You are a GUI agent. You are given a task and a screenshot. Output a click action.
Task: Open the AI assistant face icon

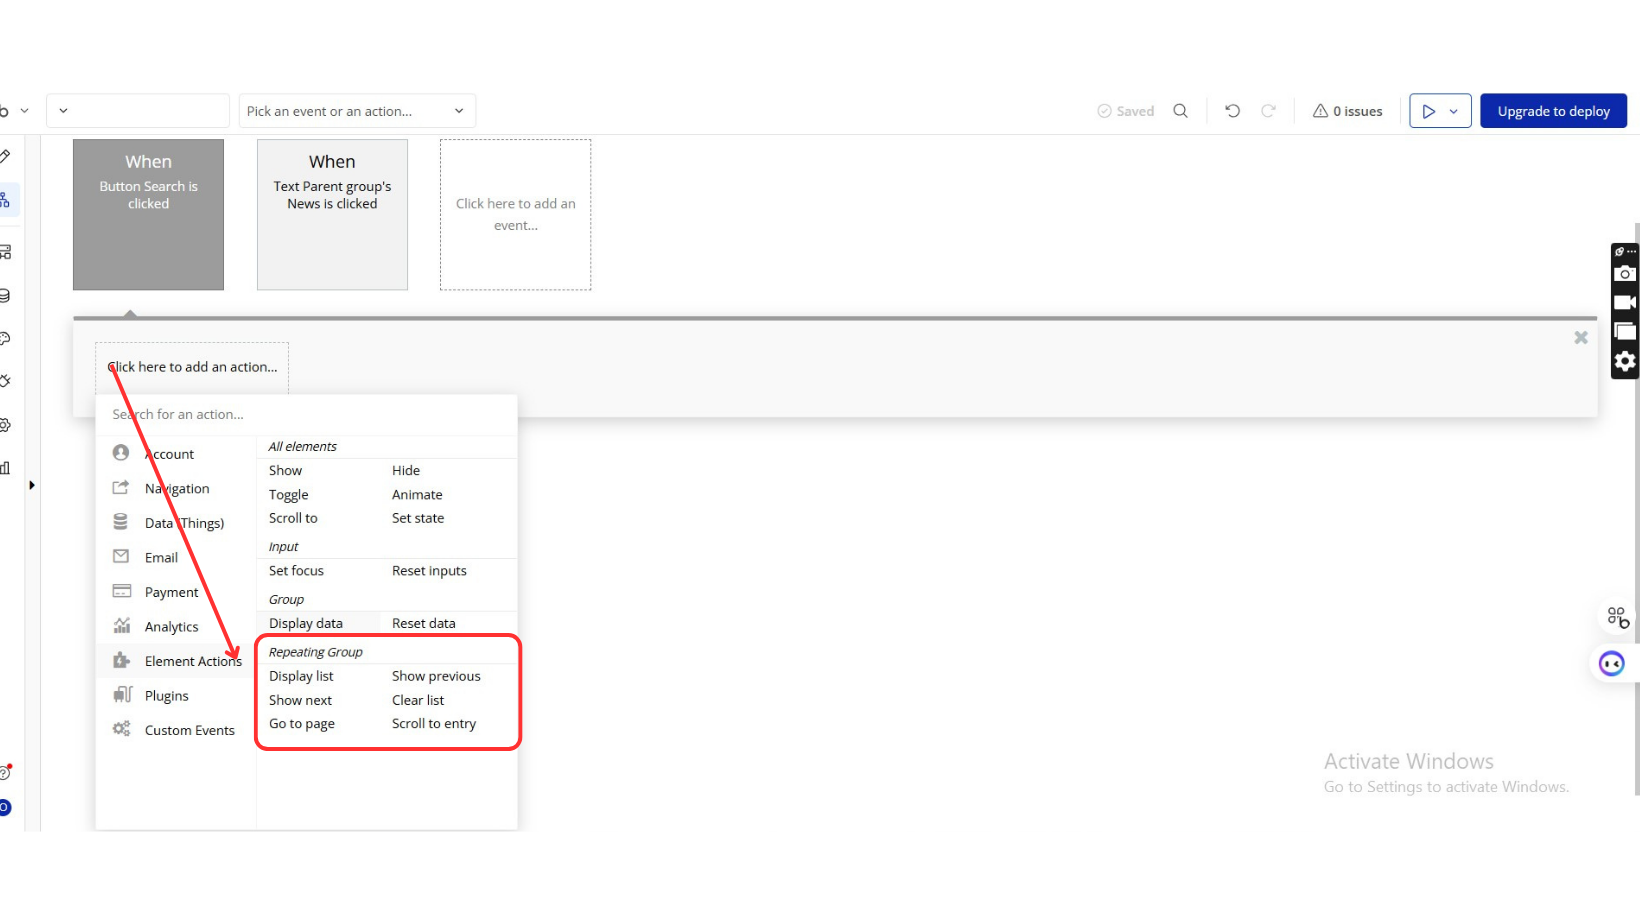(x=1611, y=663)
